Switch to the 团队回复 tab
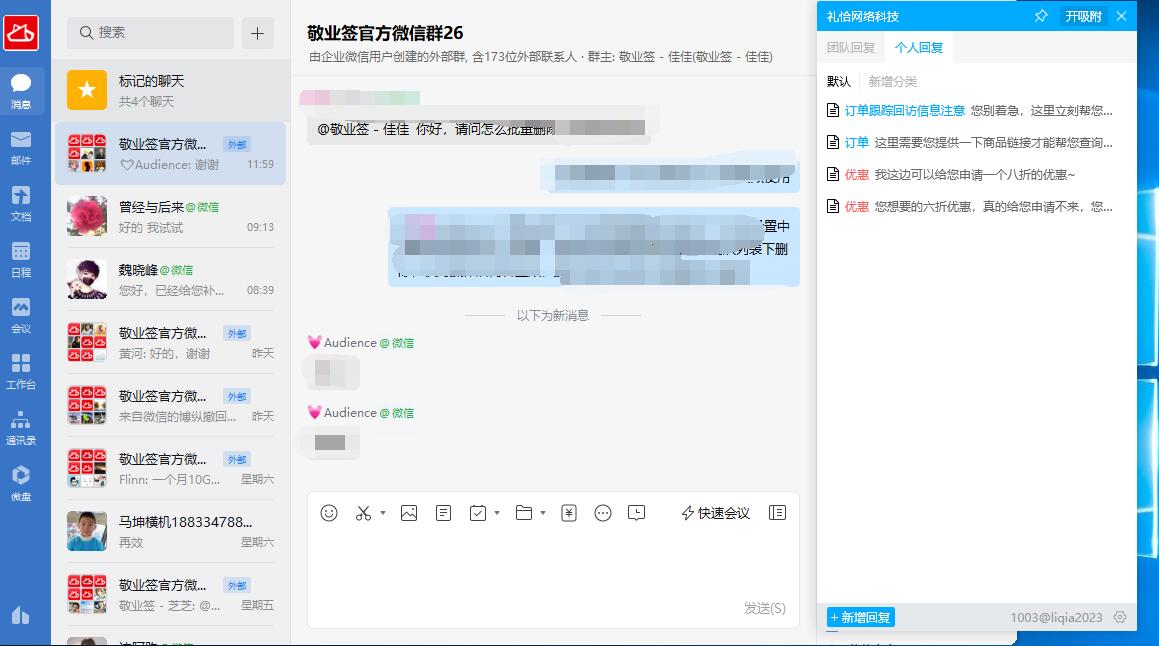The height and width of the screenshot is (646, 1159). tap(850, 47)
